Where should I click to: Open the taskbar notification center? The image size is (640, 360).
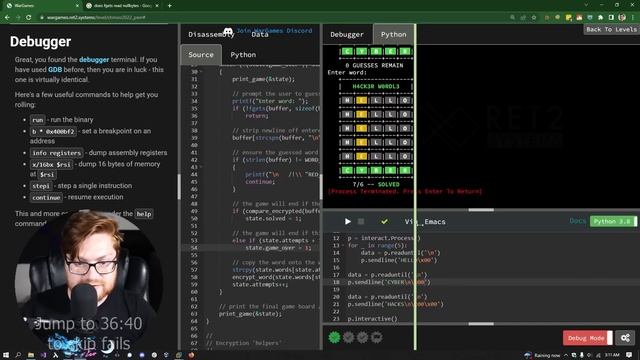click(629, 355)
